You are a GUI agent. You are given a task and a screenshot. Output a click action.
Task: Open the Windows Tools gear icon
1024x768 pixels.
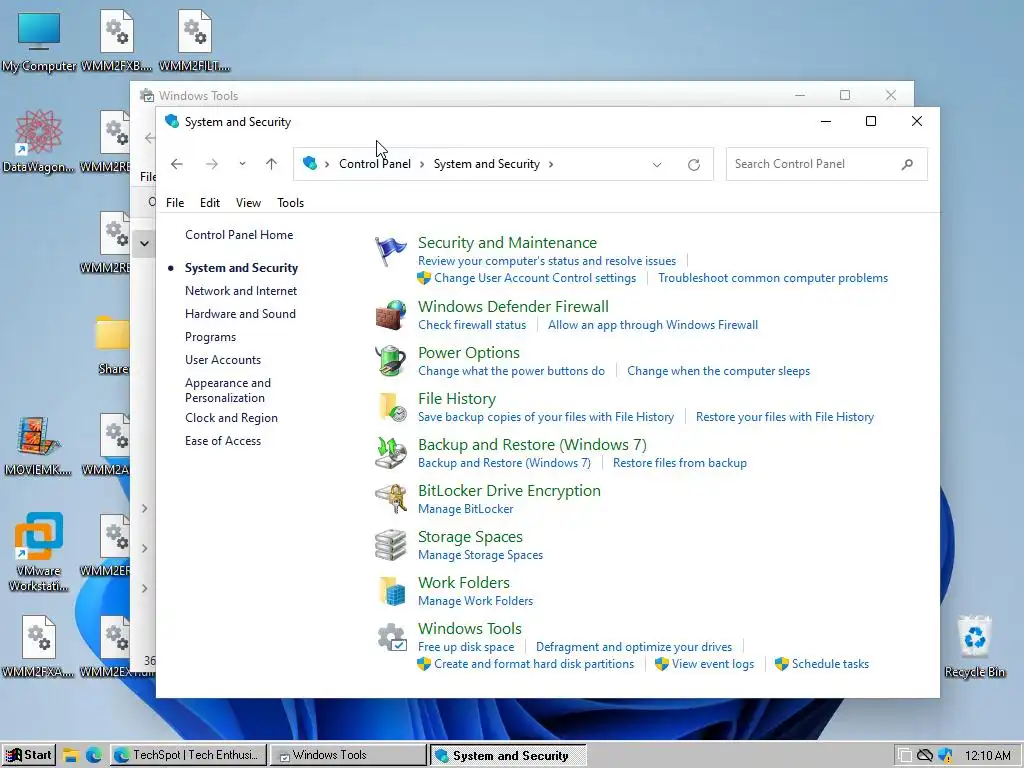point(392,637)
